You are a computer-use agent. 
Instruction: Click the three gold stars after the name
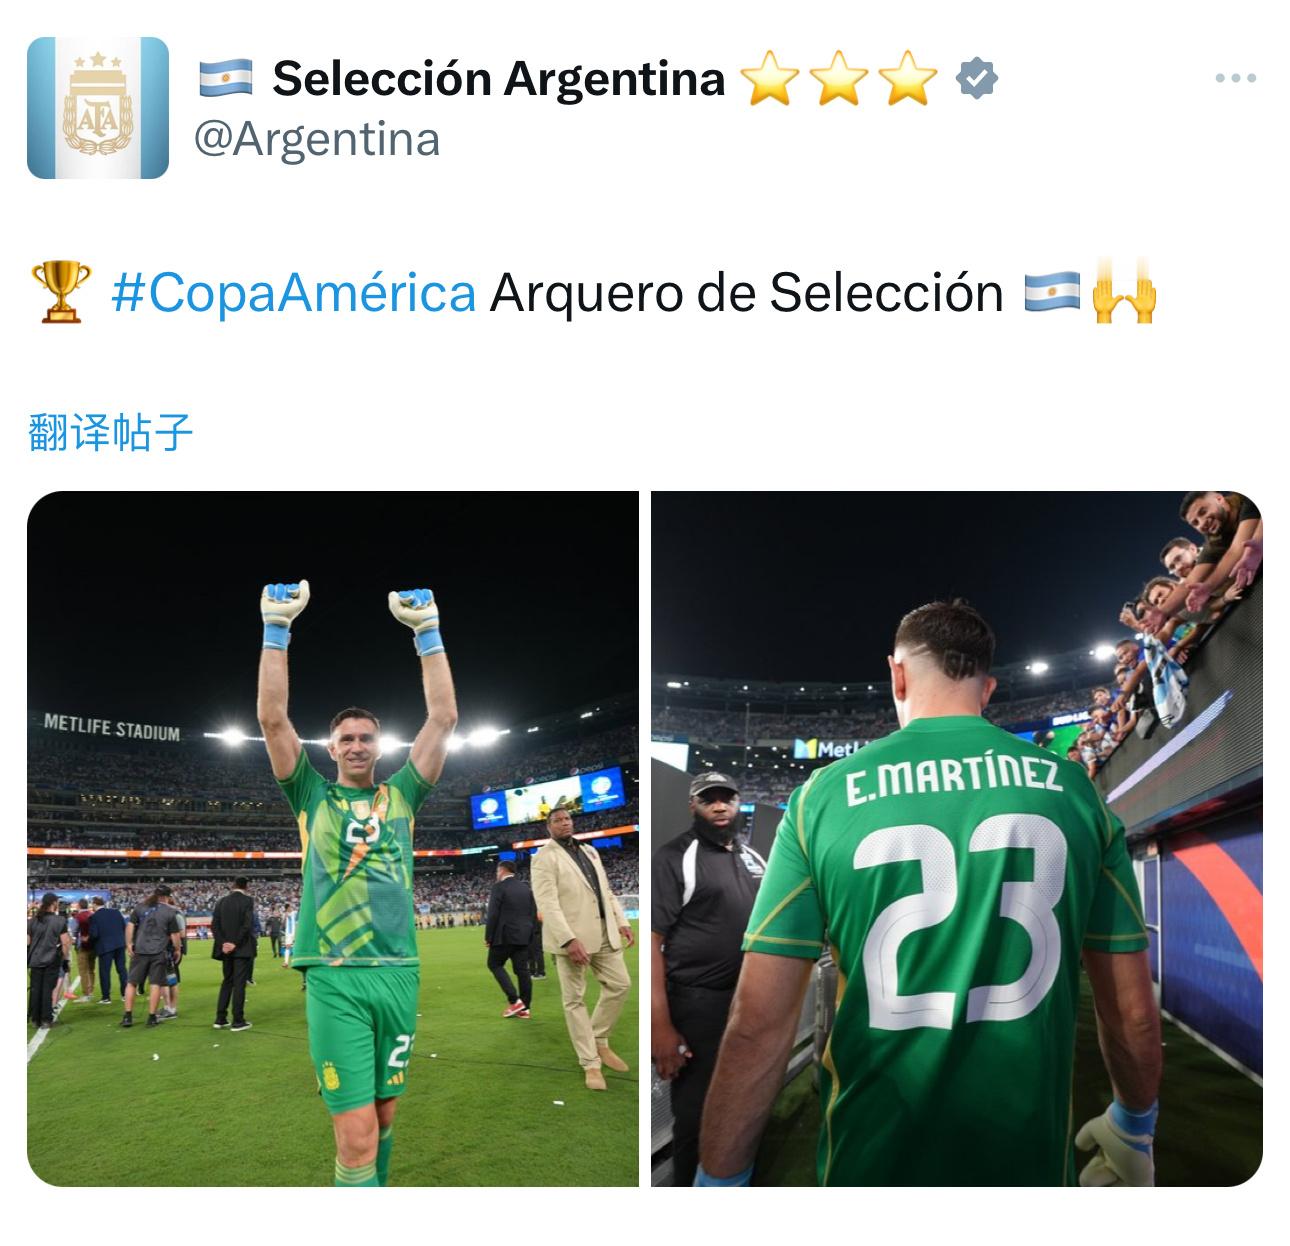point(841,80)
